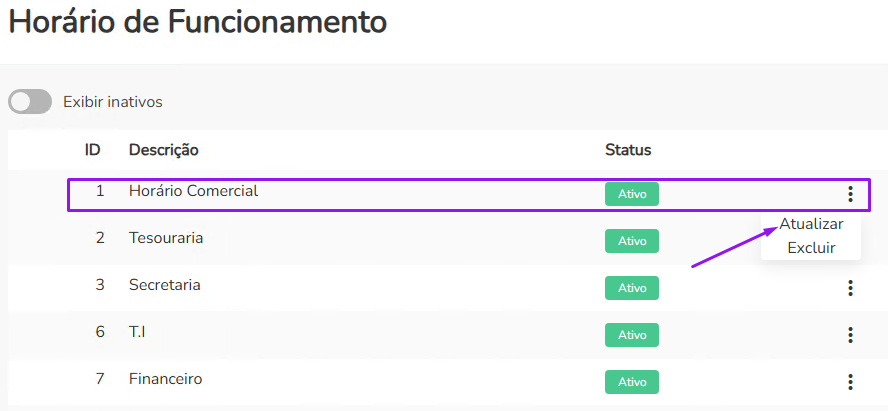Open the options menu for Horário Comercial
Screen dimensions: 888x411
point(850,194)
